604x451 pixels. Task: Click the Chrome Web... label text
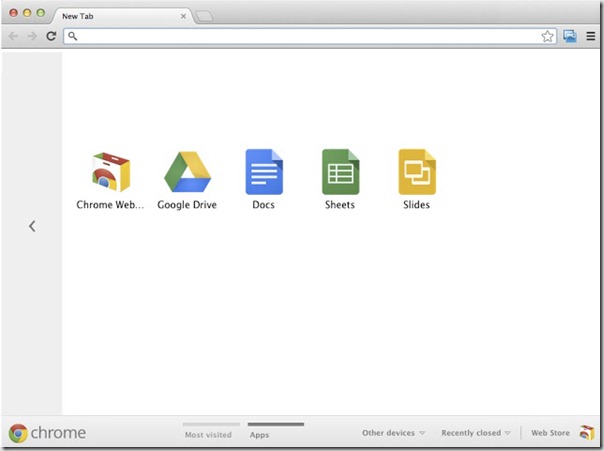[x=110, y=205]
